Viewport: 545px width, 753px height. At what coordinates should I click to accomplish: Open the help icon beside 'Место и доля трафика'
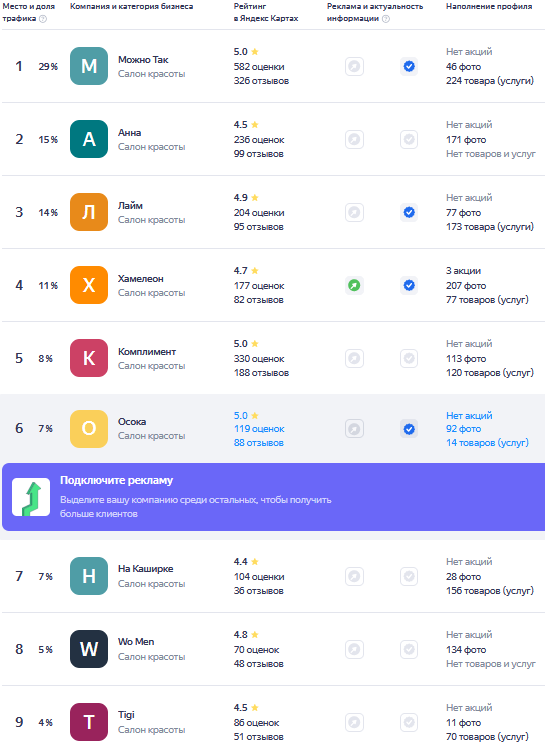point(43,19)
